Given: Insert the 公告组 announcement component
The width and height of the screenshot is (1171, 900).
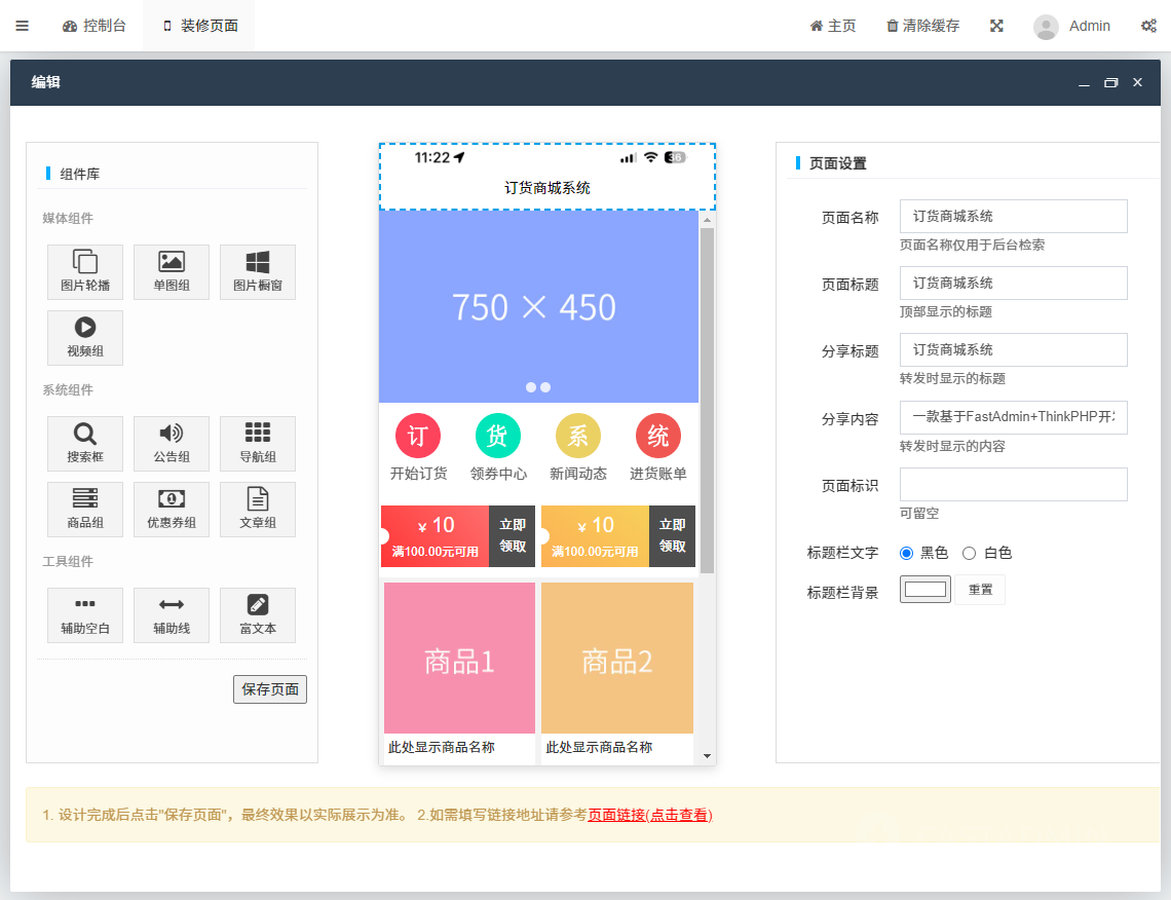Looking at the screenshot, I should pos(171,444).
